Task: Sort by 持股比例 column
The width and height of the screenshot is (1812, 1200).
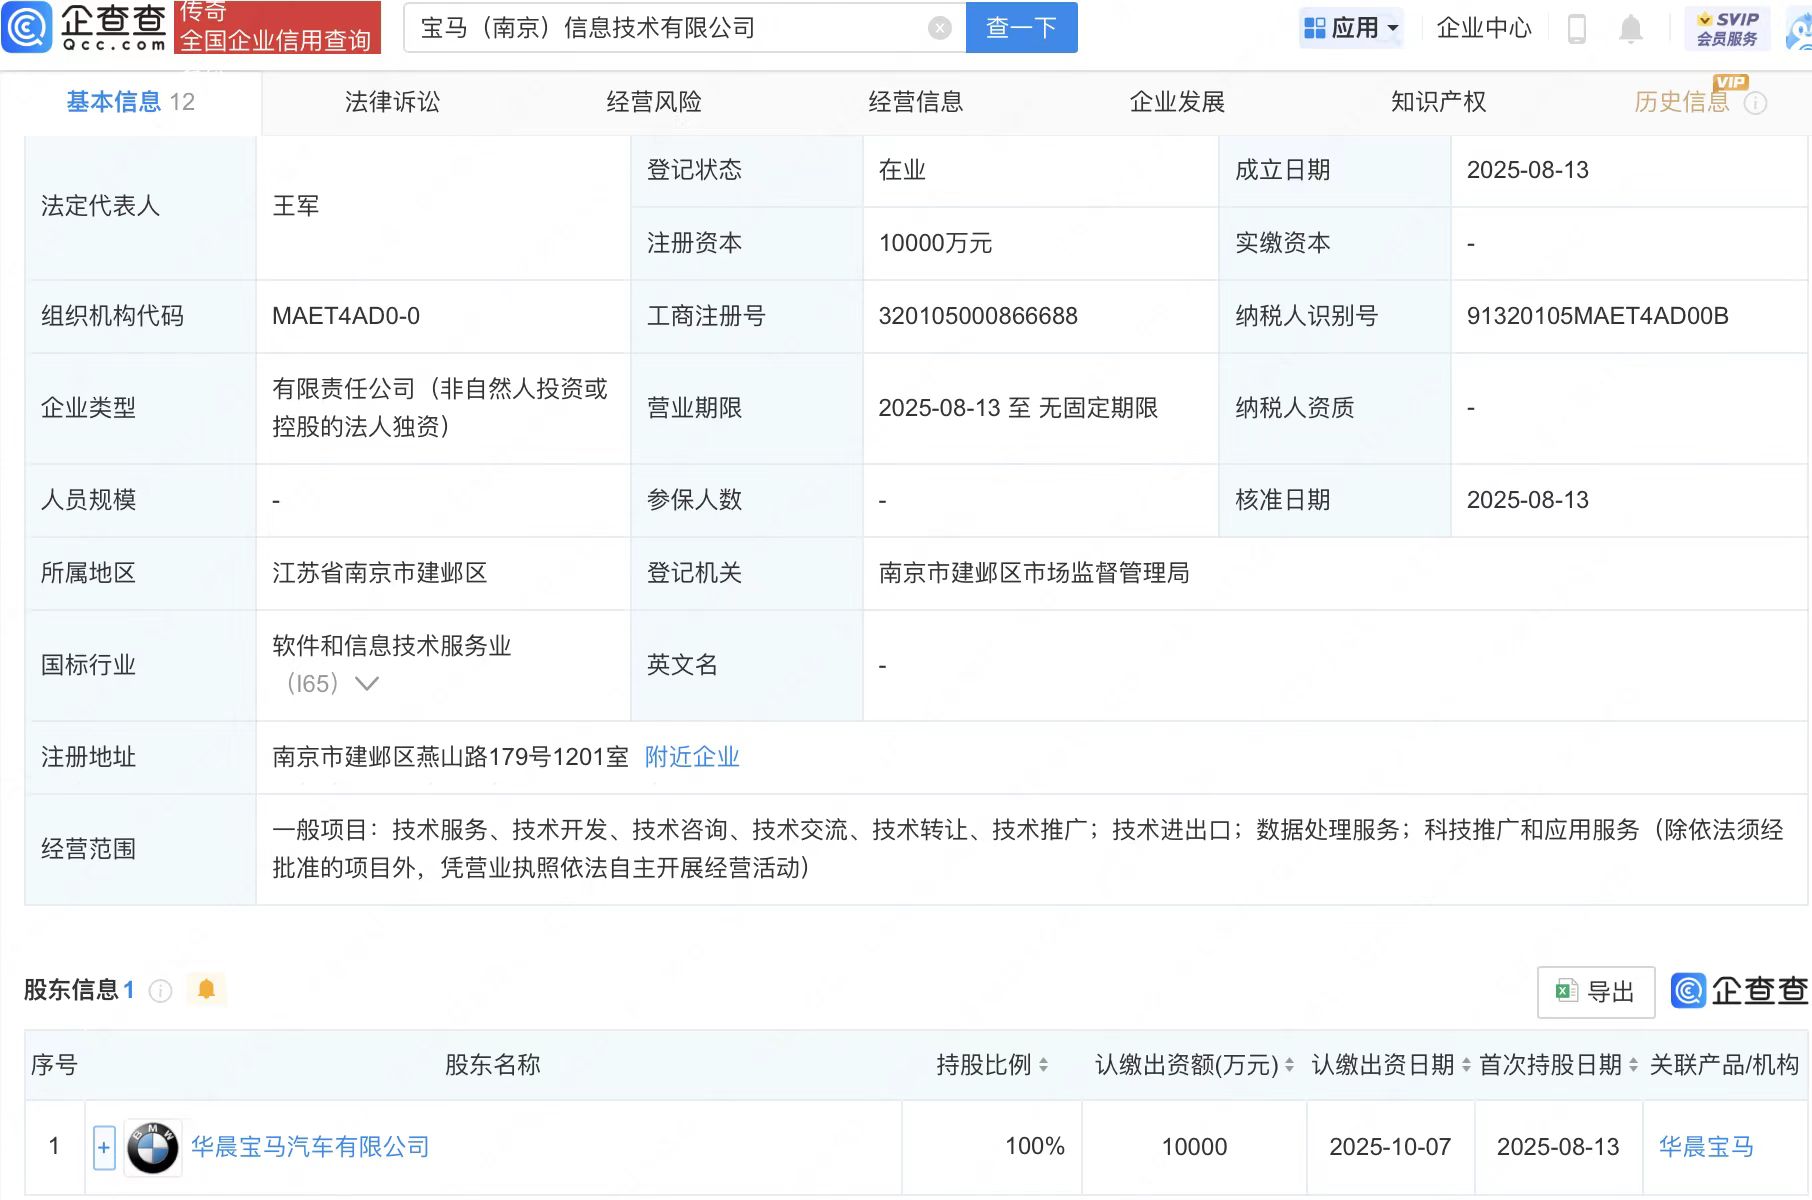Action: (1043, 1065)
